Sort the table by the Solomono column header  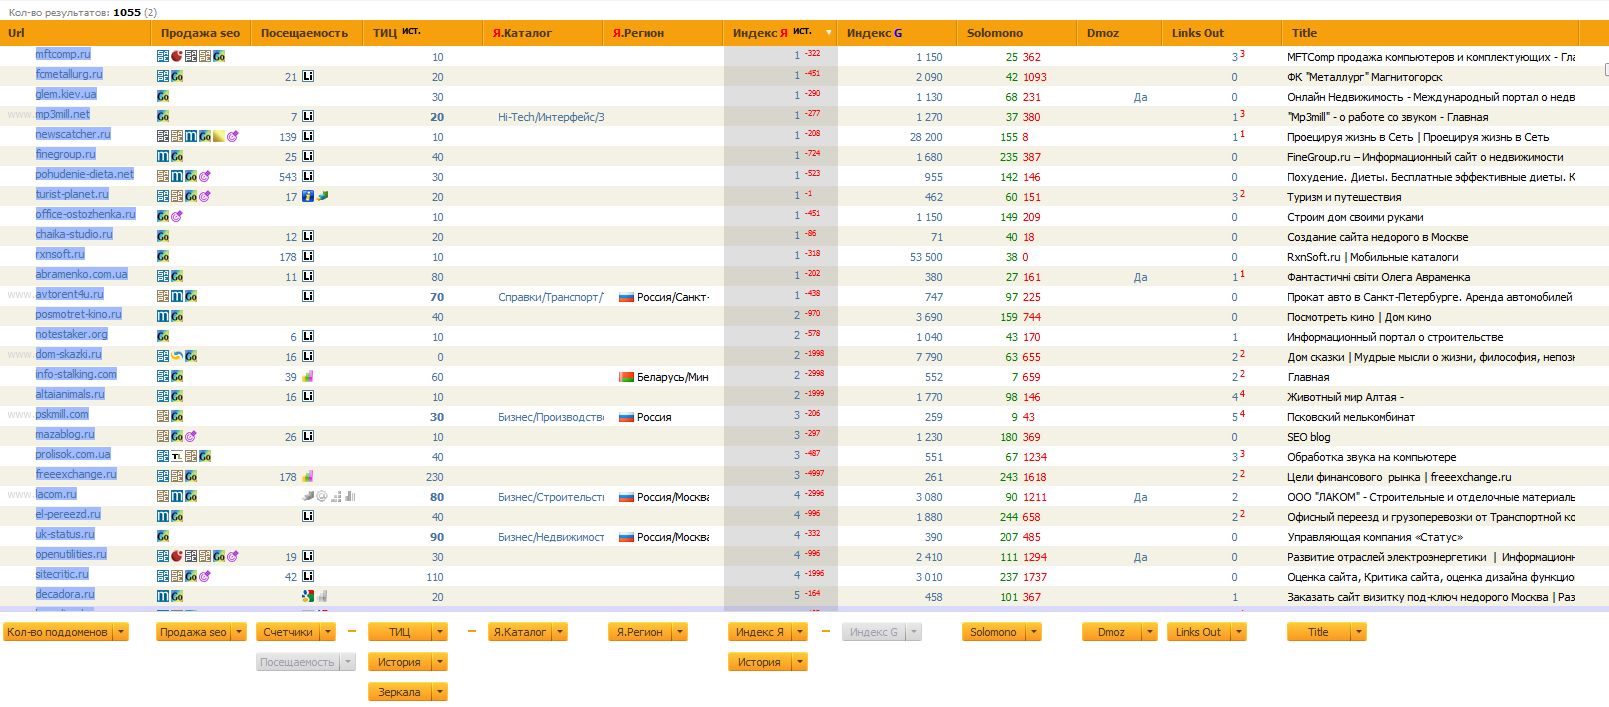pyautogui.click(x=994, y=33)
